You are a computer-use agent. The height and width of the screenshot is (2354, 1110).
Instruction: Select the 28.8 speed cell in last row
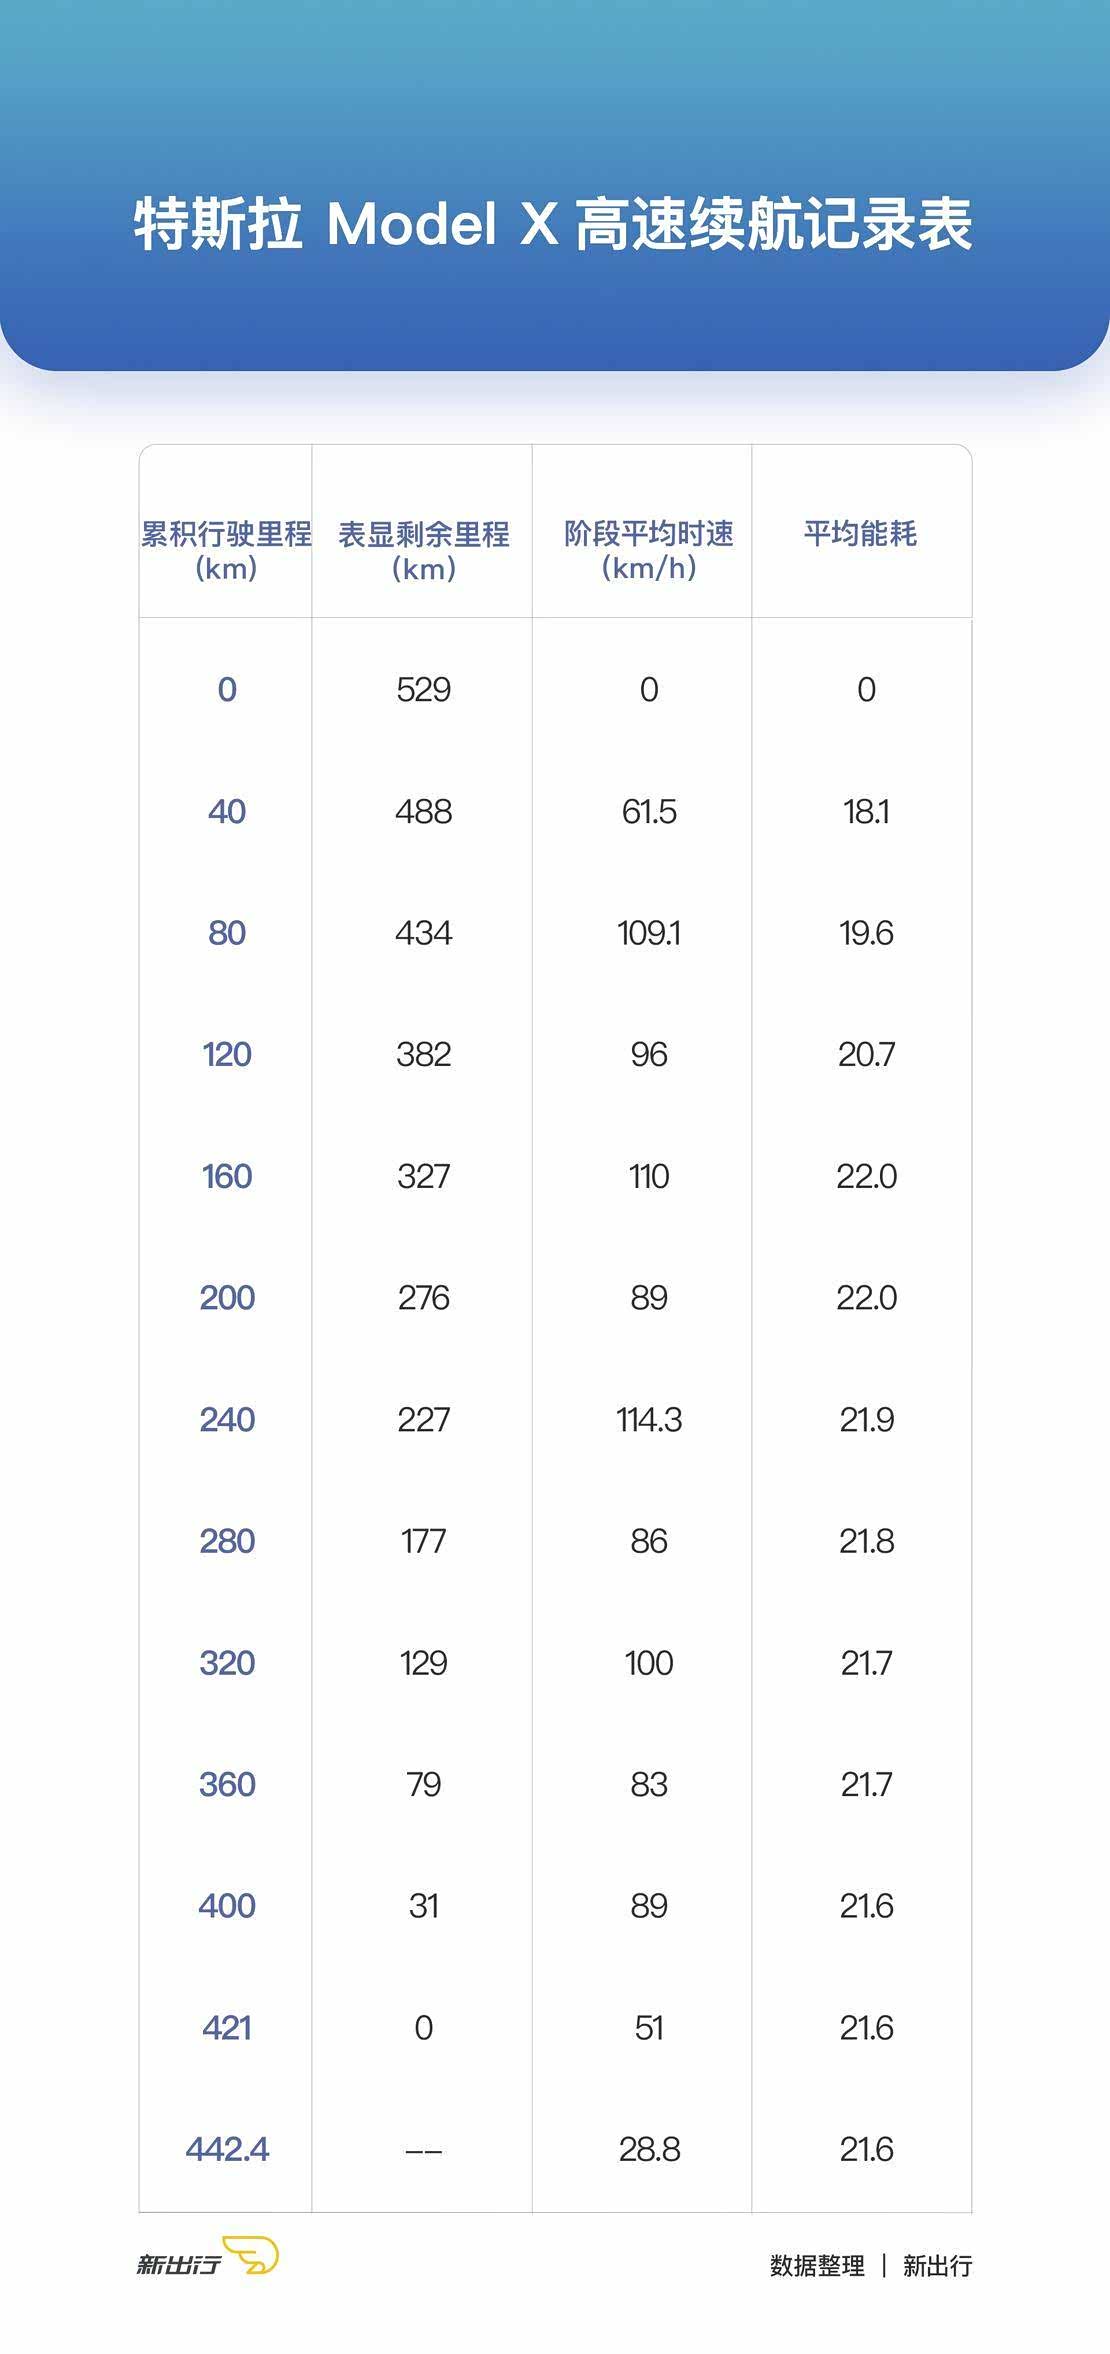[x=649, y=2149]
